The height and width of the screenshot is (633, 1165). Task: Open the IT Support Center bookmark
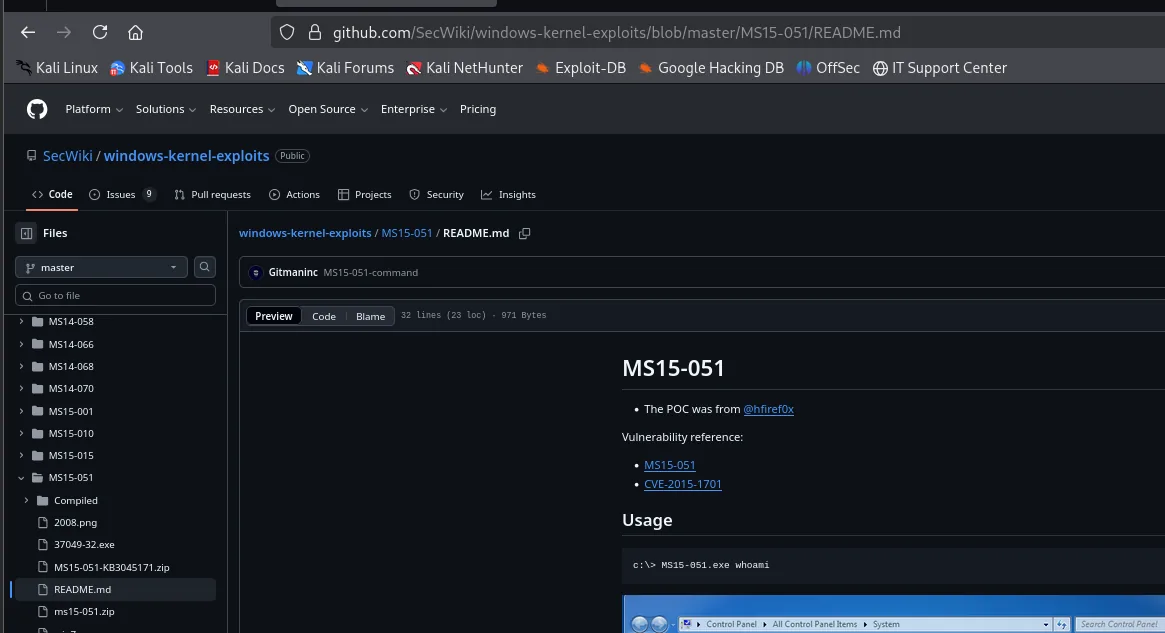click(x=940, y=68)
